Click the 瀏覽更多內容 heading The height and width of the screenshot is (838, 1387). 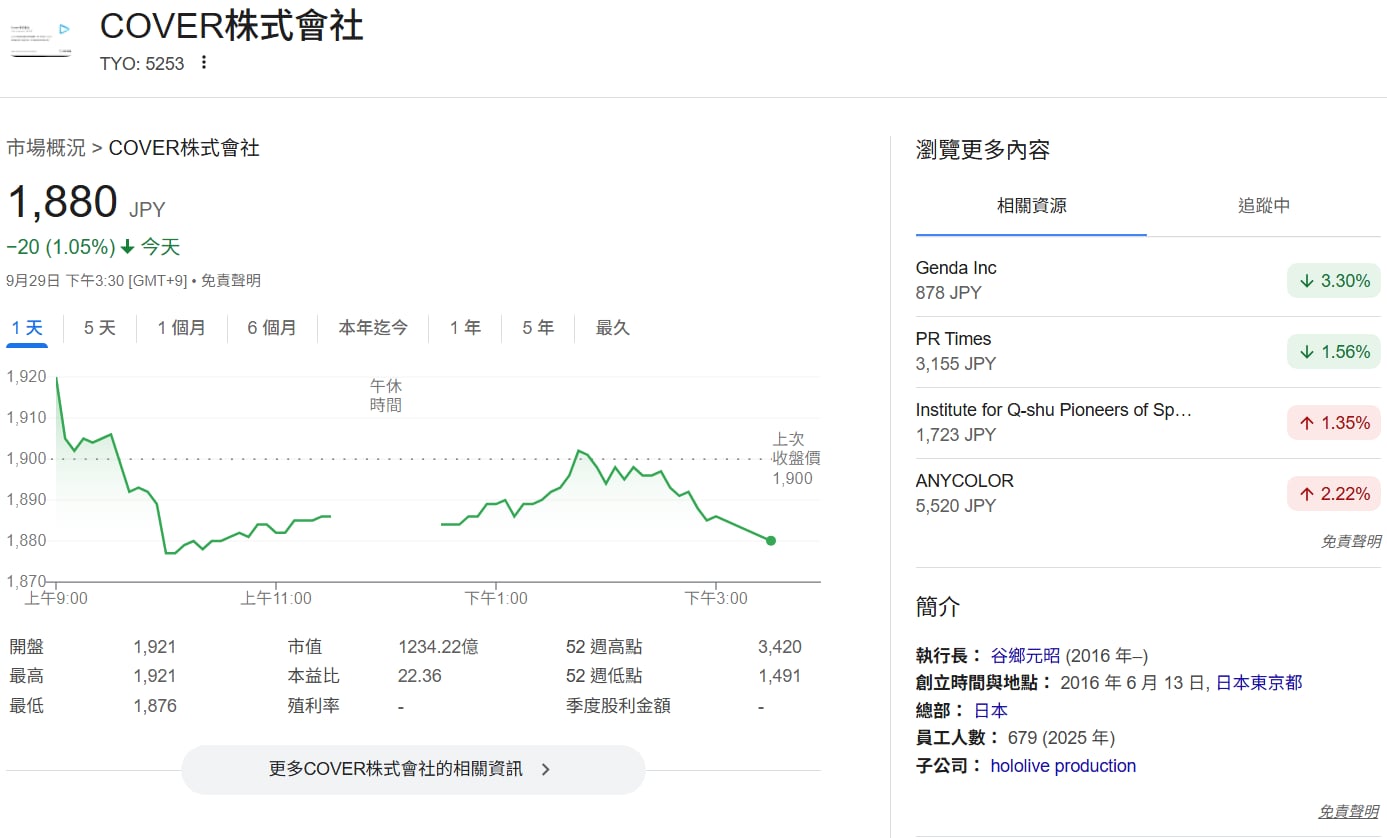983,150
